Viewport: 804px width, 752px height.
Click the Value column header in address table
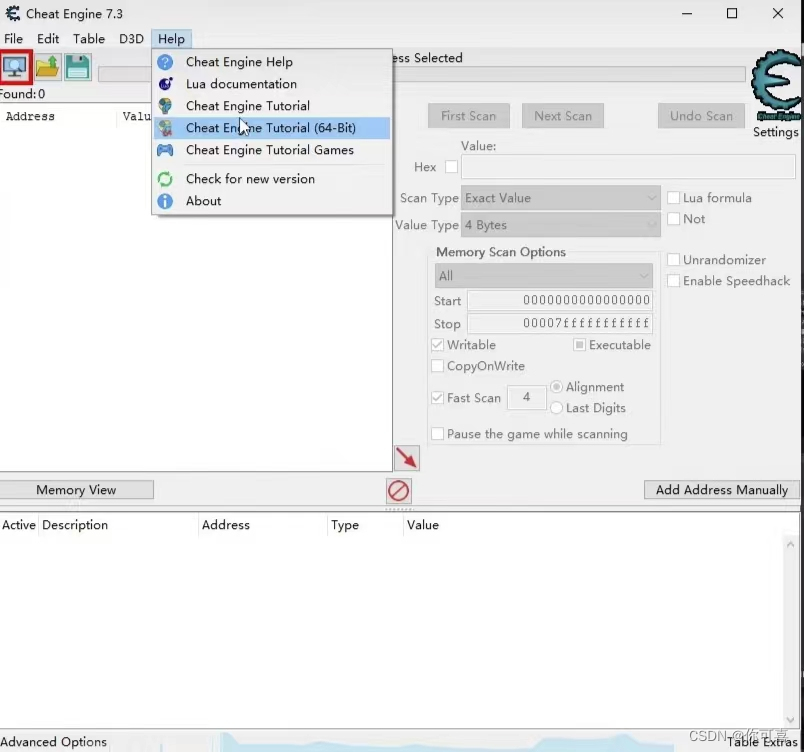pyautogui.click(x=423, y=525)
